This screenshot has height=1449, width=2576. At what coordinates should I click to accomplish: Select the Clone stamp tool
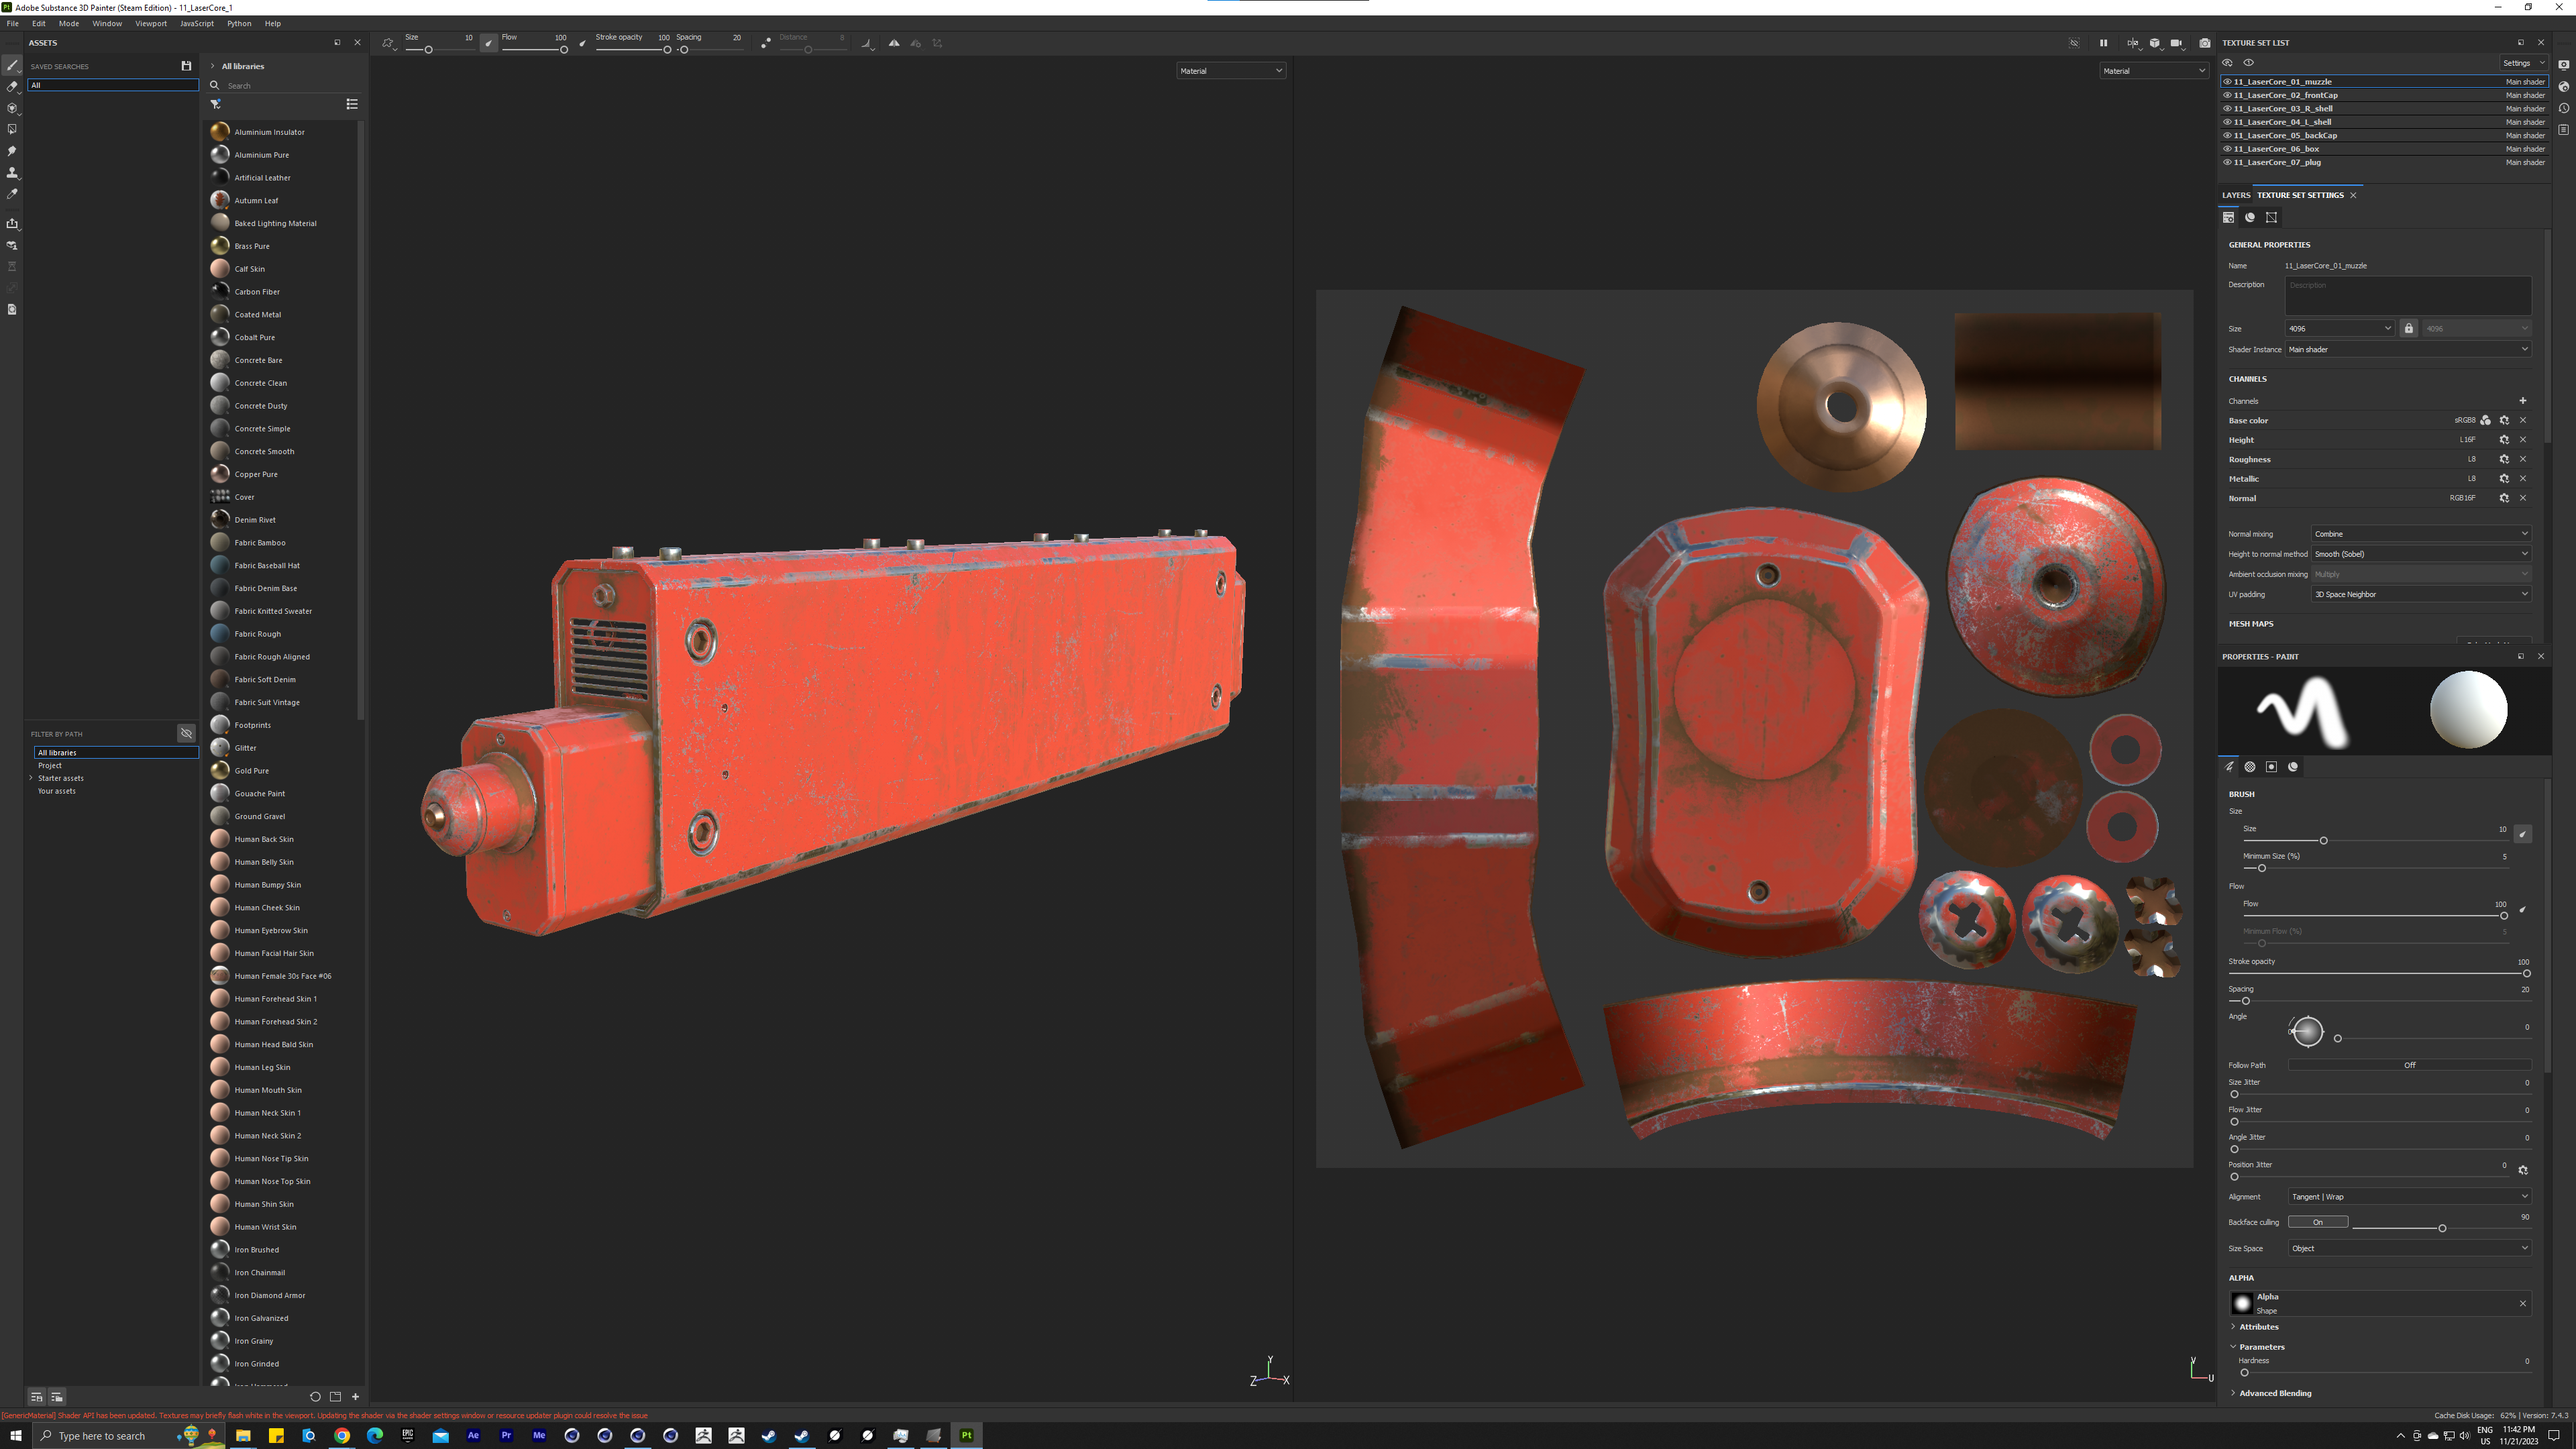12,173
